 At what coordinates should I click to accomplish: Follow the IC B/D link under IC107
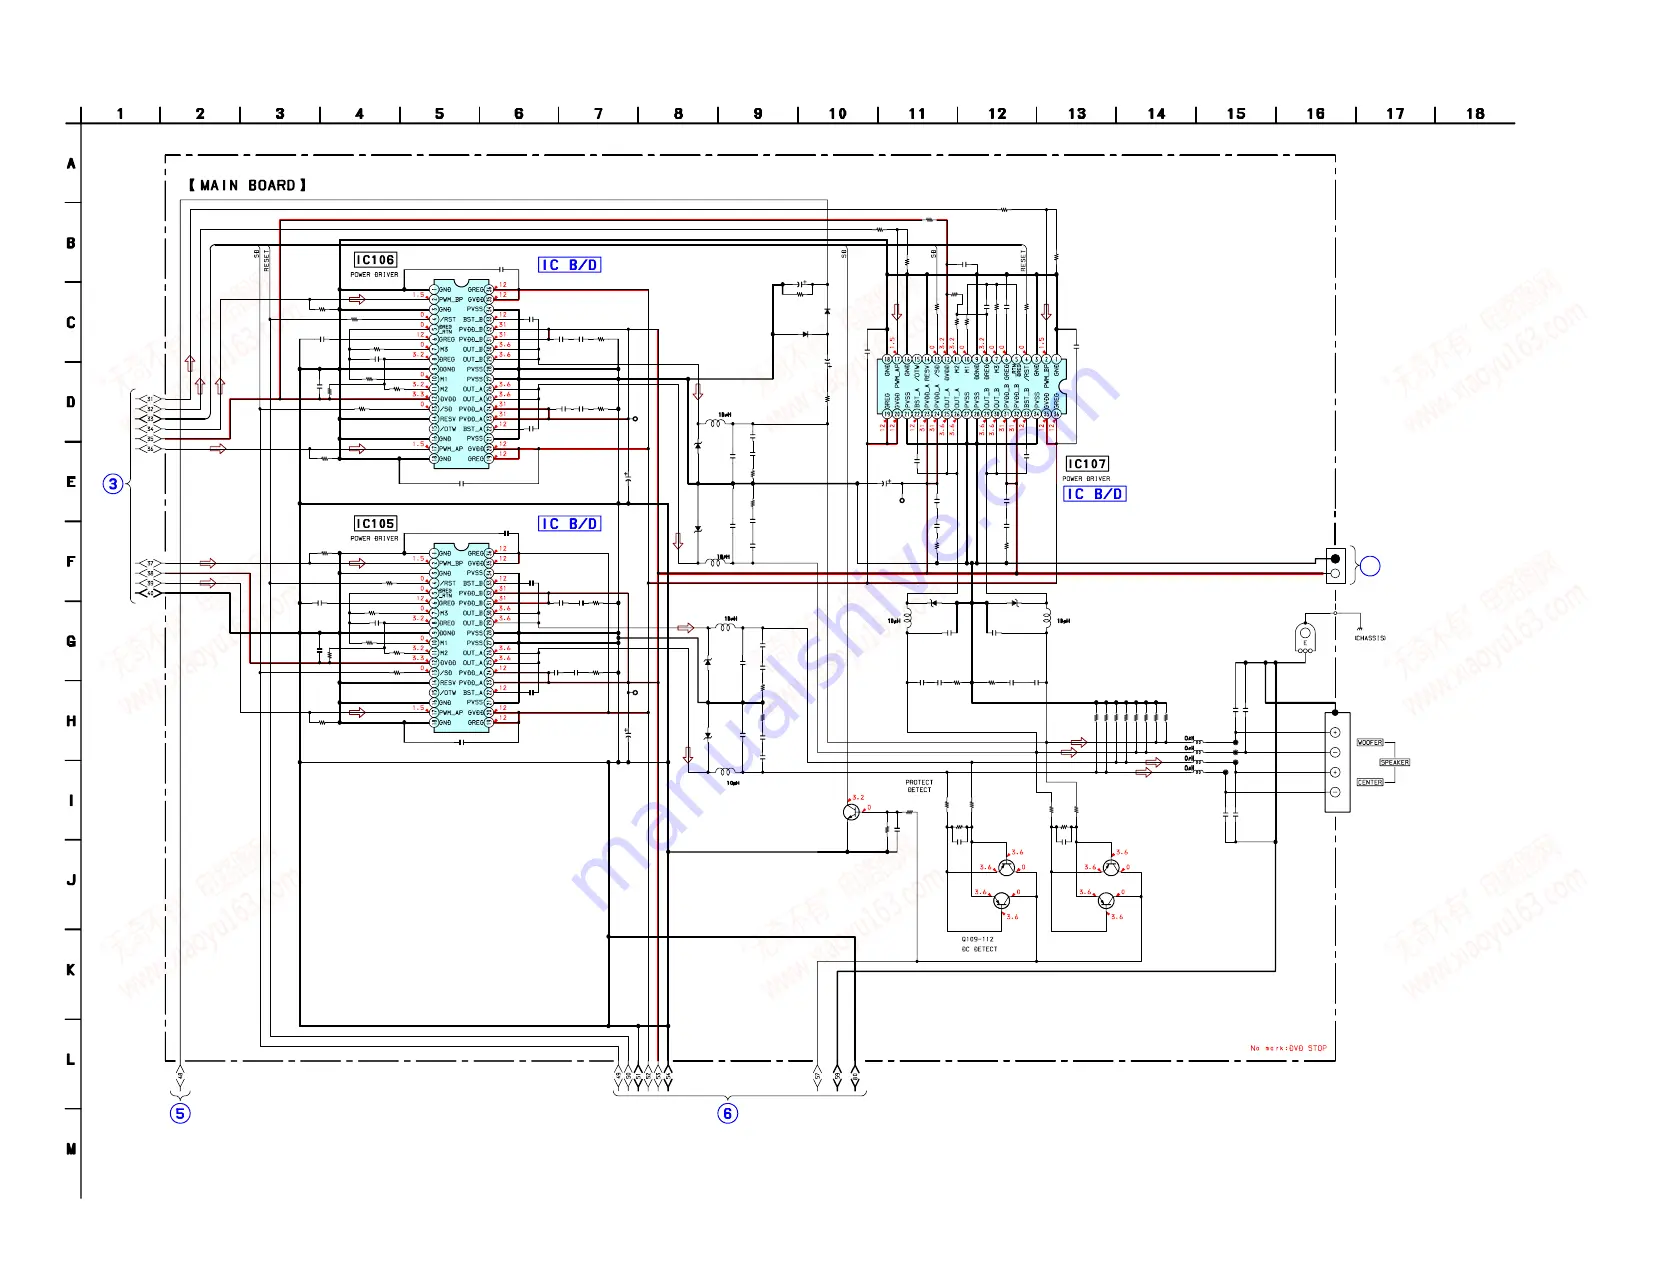tap(1095, 494)
